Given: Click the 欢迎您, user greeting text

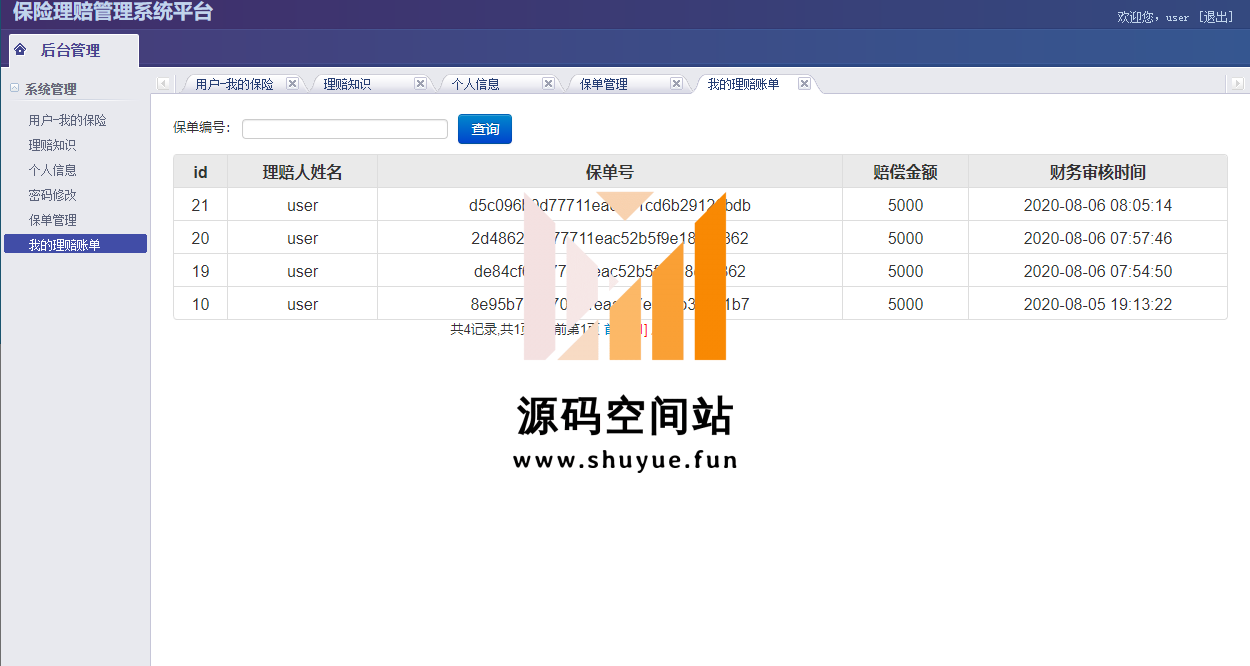Looking at the screenshot, I should pos(1153,17).
